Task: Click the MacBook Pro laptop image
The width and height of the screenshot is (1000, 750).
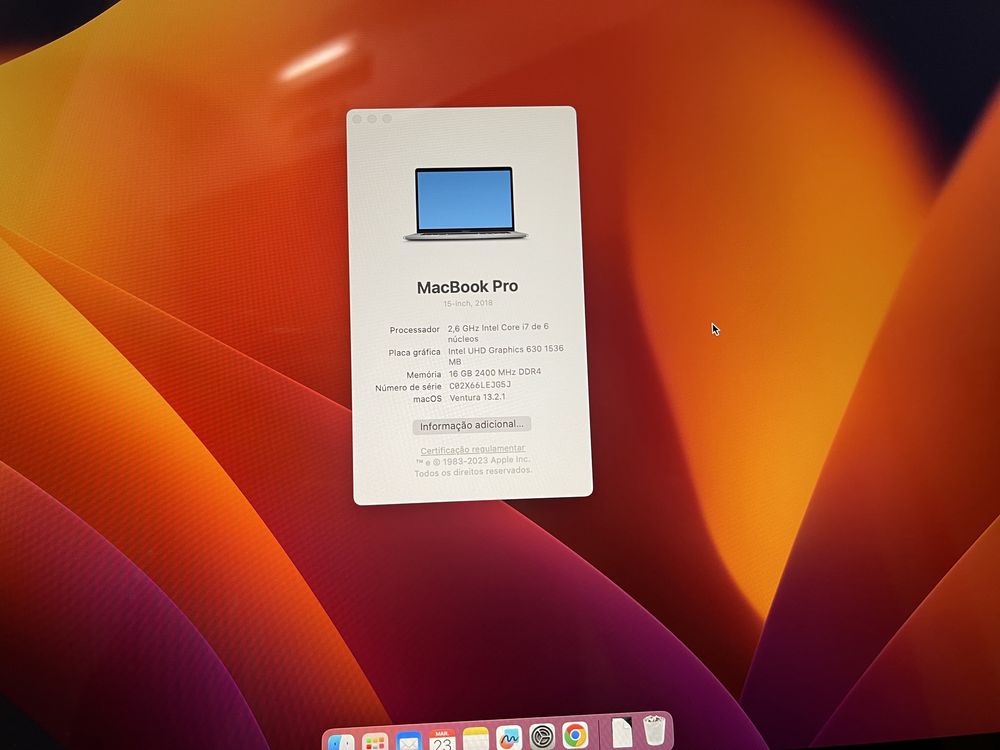Action: [465, 203]
